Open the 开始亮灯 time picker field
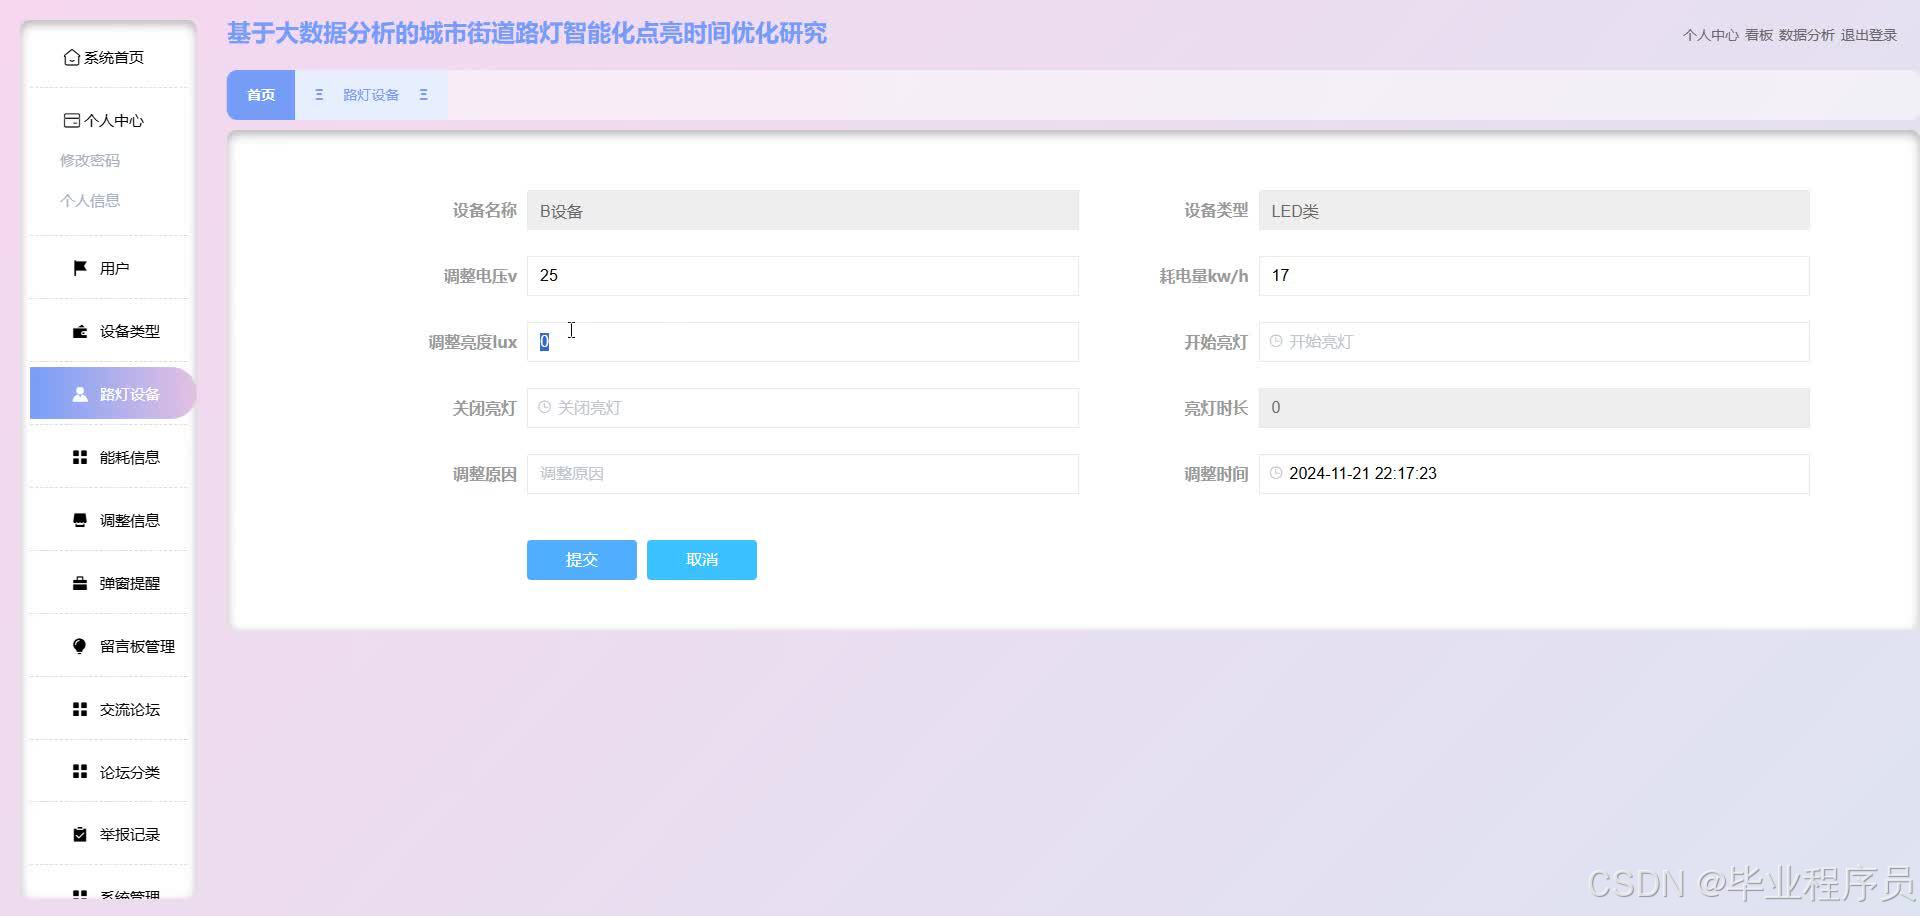 coord(1534,342)
